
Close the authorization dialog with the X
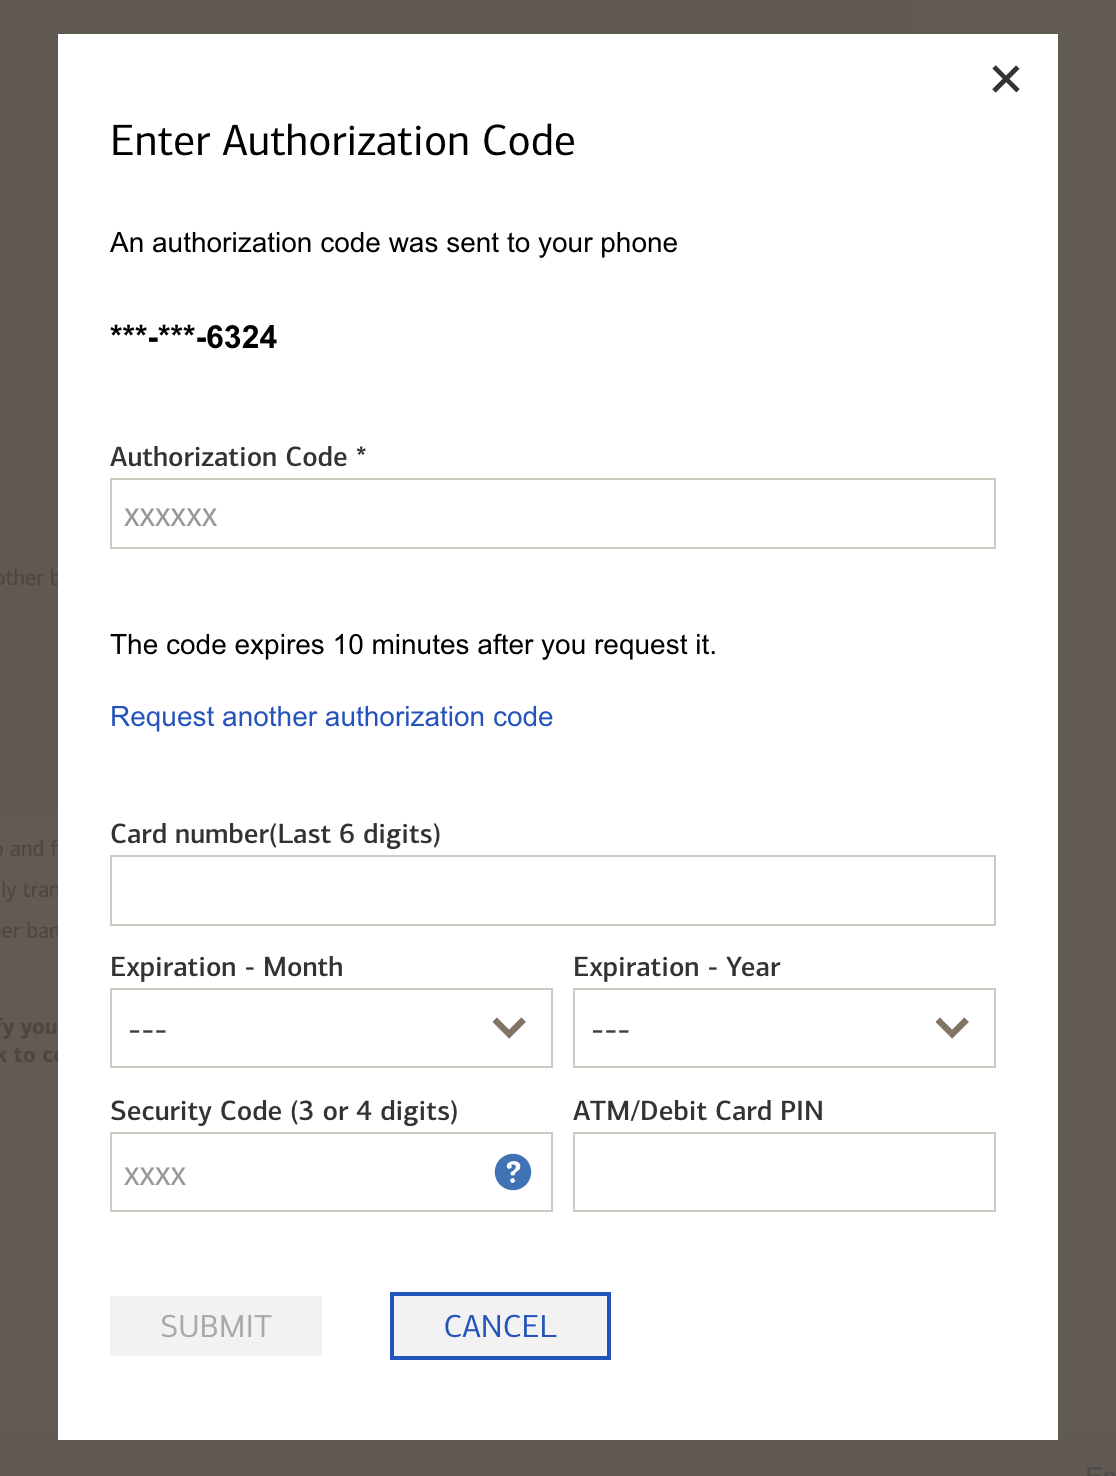[1005, 79]
